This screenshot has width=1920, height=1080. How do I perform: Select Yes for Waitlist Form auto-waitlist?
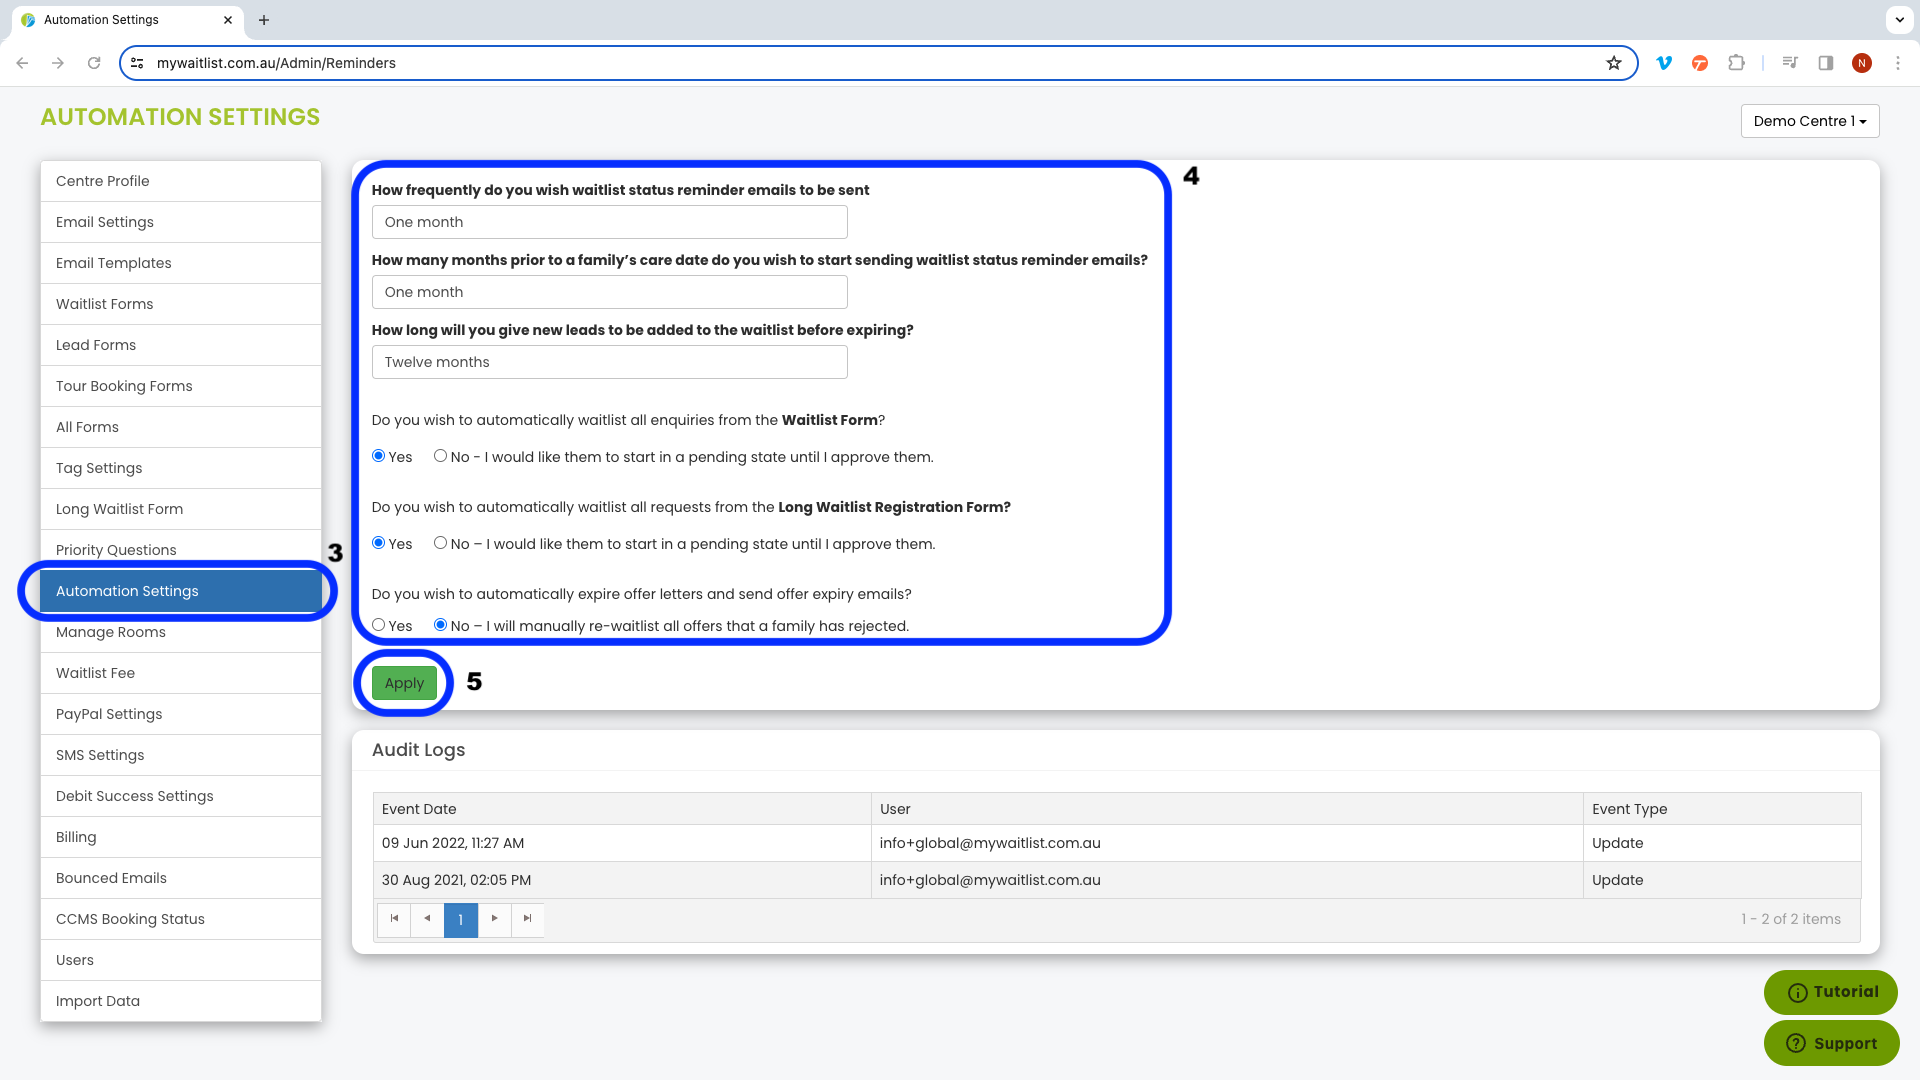coord(378,456)
